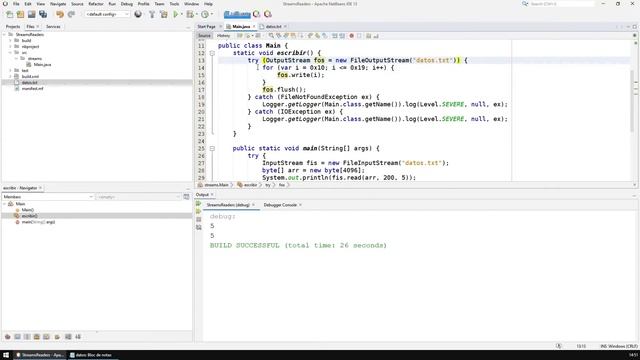Click the second green re-run icon in Output panel
This screenshot has height=360, width=640.
(x=199, y=211)
